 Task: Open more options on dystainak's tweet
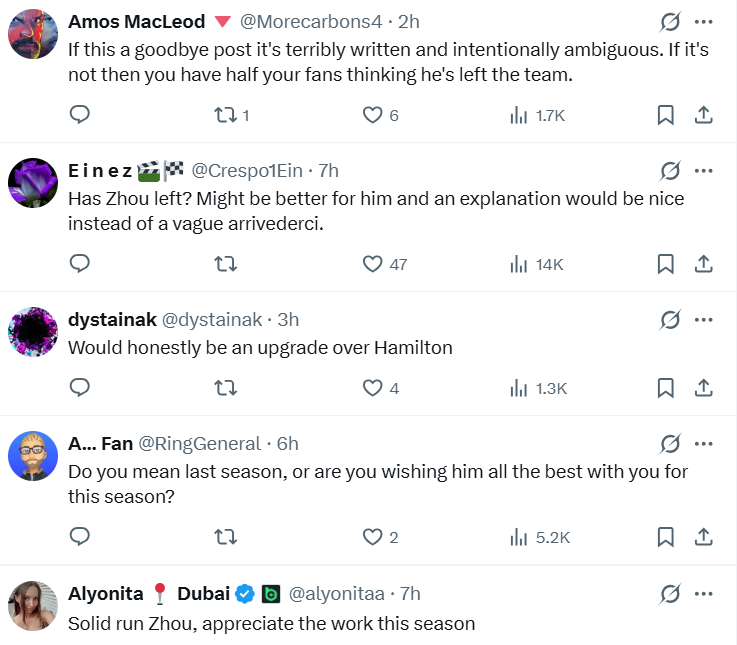tap(704, 320)
